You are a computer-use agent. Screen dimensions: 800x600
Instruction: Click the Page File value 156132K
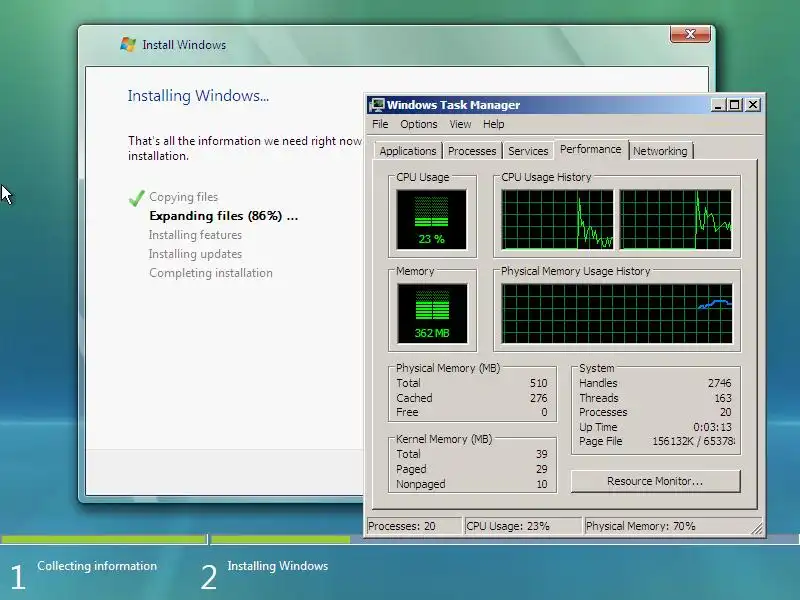click(x=673, y=441)
